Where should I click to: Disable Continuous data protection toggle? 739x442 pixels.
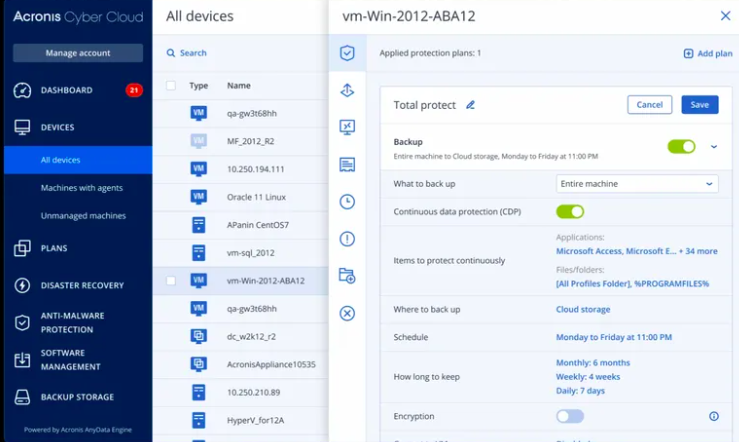[570, 211]
